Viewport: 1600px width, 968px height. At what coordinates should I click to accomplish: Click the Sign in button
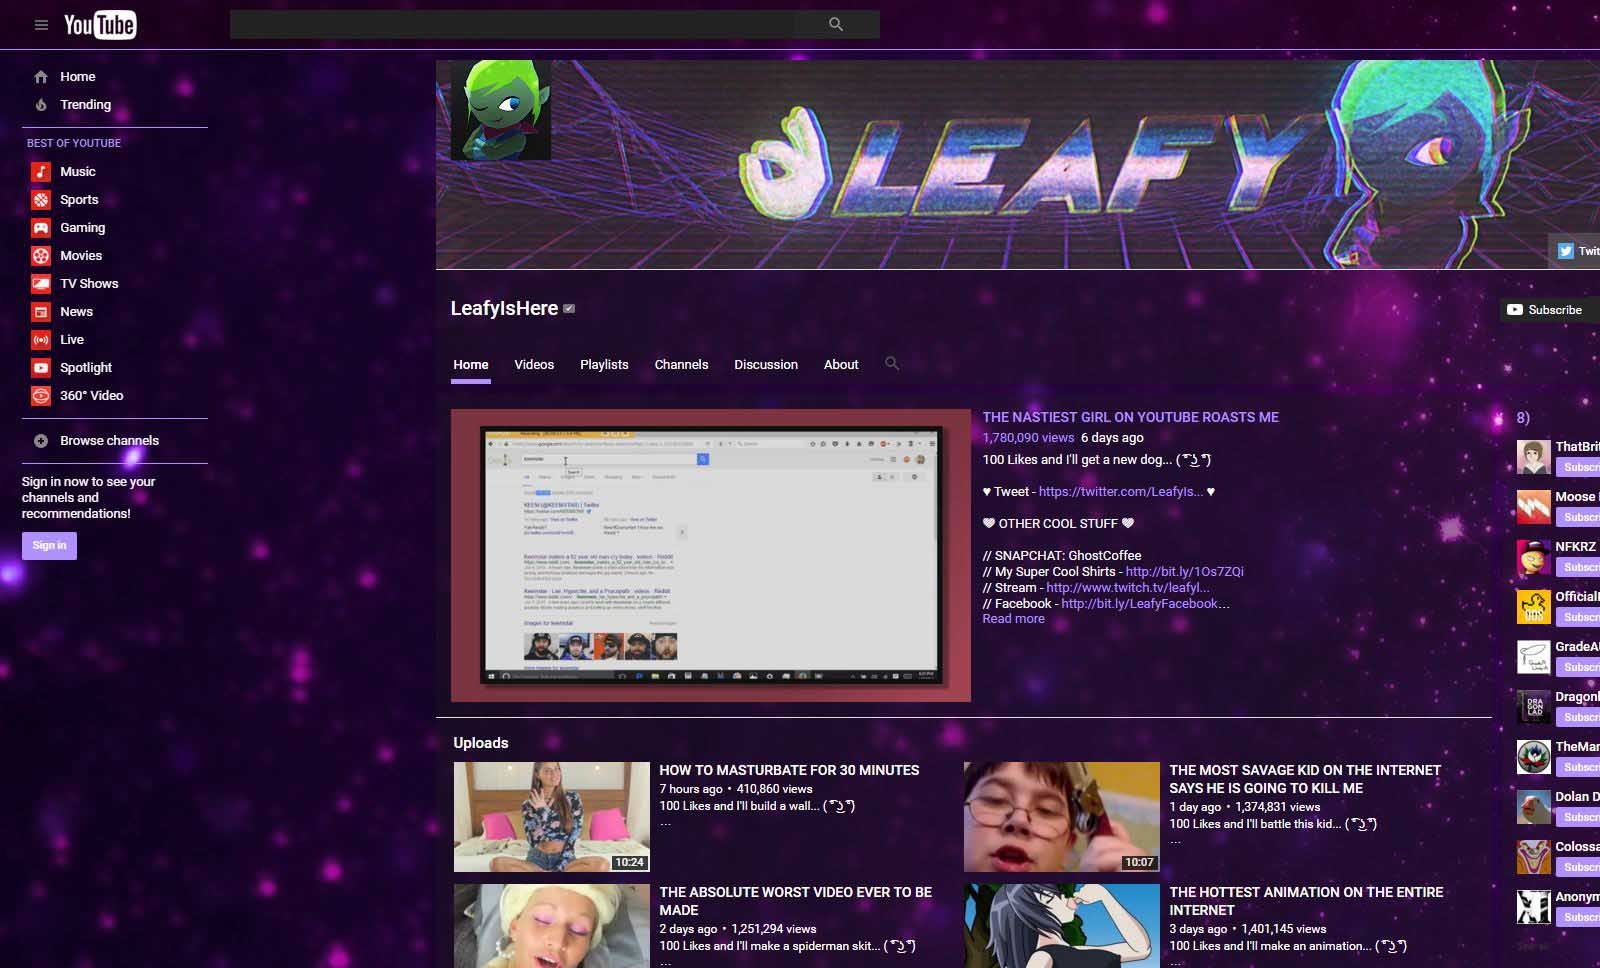(49, 546)
